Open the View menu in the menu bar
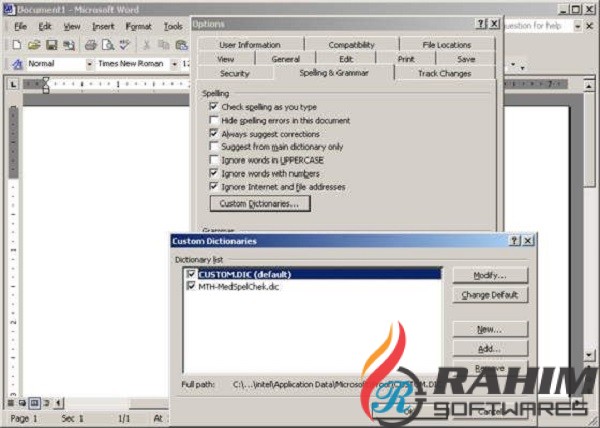This screenshot has height=428, width=600. tap(72, 26)
